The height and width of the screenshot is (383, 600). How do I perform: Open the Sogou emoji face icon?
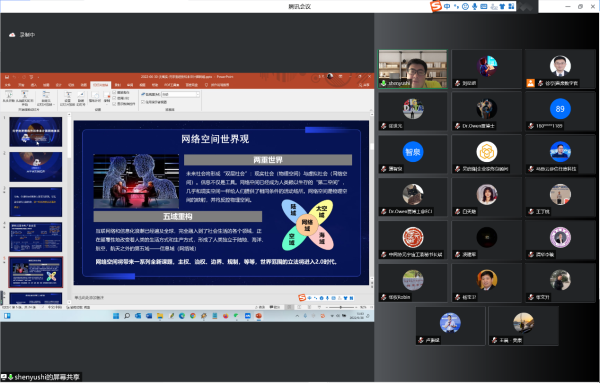pyautogui.click(x=465, y=6)
